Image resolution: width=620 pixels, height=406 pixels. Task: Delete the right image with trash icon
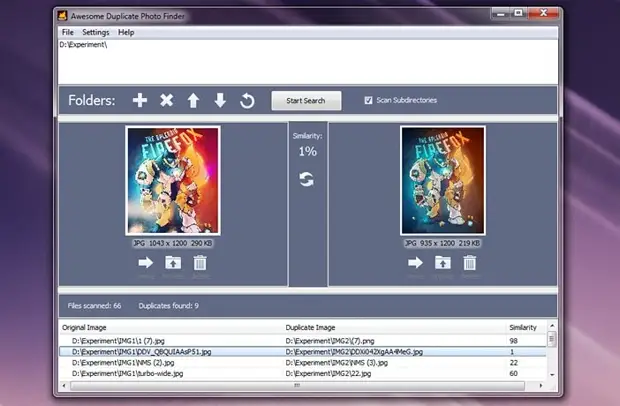click(x=469, y=263)
